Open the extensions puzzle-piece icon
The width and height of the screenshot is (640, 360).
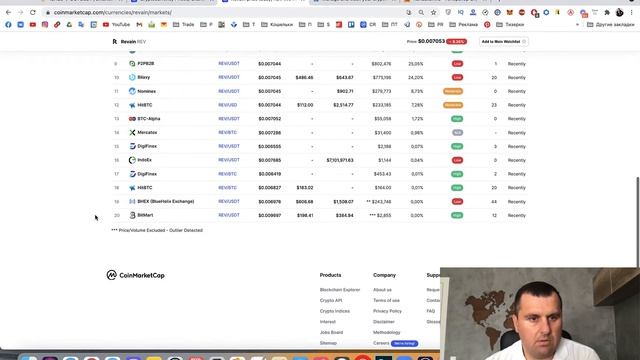pyautogui.click(x=607, y=13)
